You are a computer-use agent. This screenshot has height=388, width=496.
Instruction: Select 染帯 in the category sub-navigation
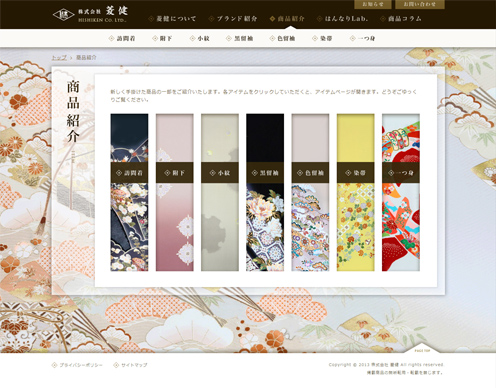(x=322, y=38)
